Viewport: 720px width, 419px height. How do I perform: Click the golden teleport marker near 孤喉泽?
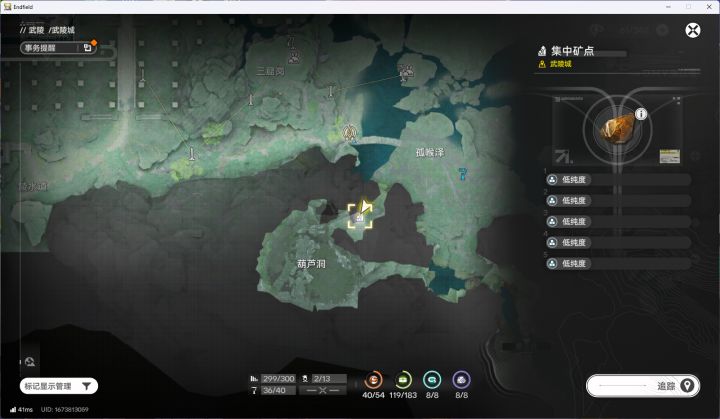[350, 133]
